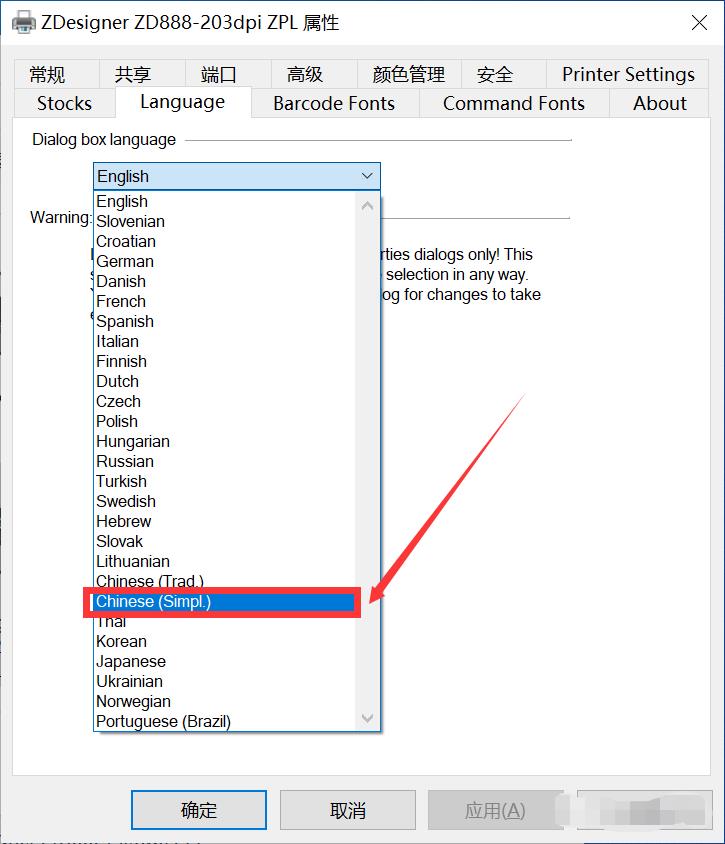Switch to the Stocks tab
Screen dimensions: 725x844
click(x=64, y=104)
